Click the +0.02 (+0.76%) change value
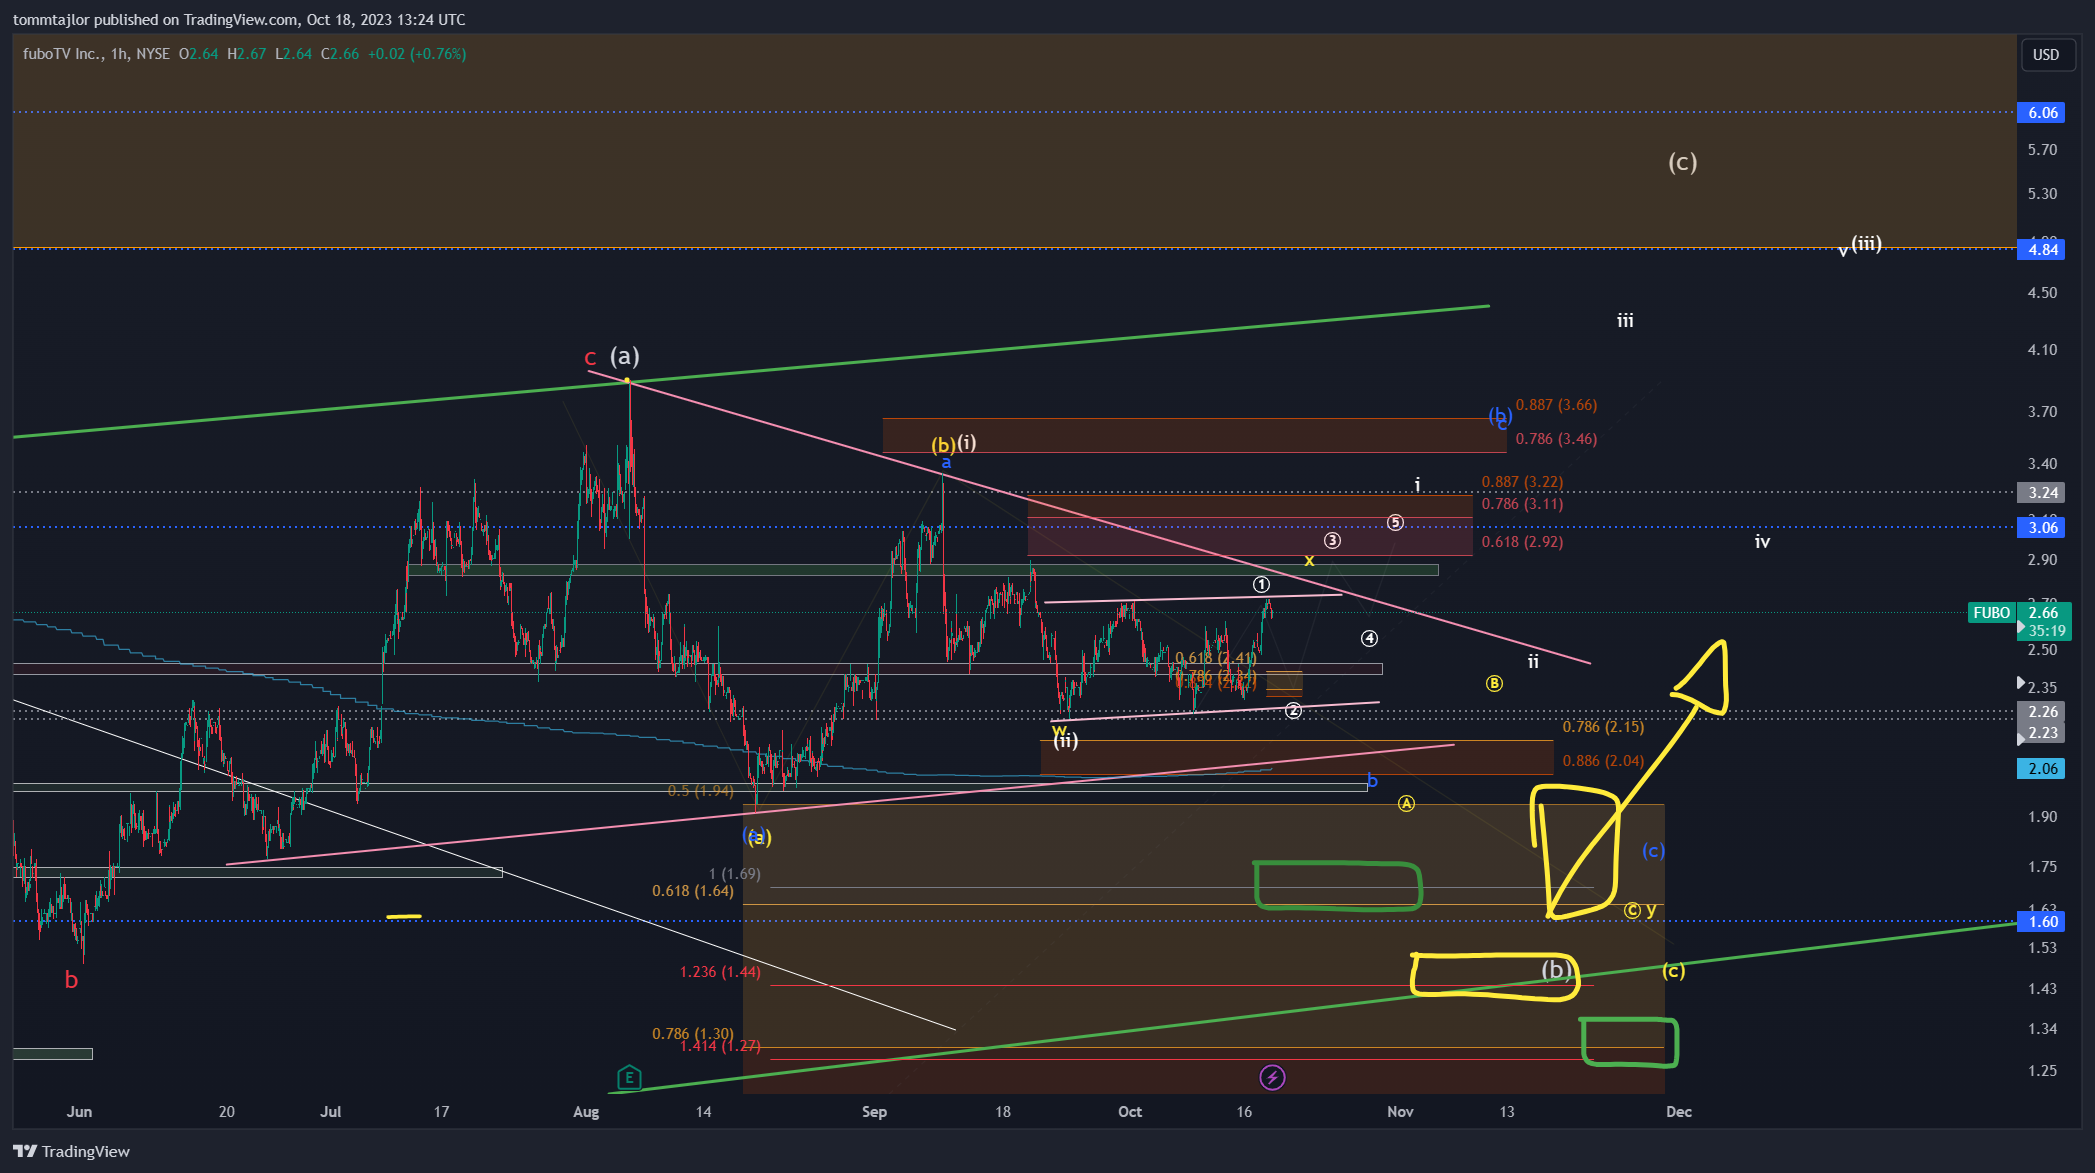The image size is (2095, 1173). pyautogui.click(x=417, y=54)
